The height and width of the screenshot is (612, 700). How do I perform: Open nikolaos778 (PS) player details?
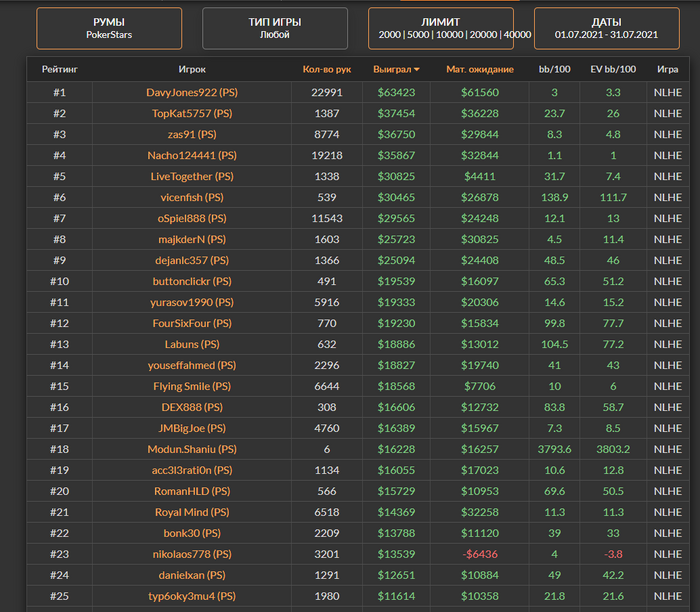click(191, 554)
